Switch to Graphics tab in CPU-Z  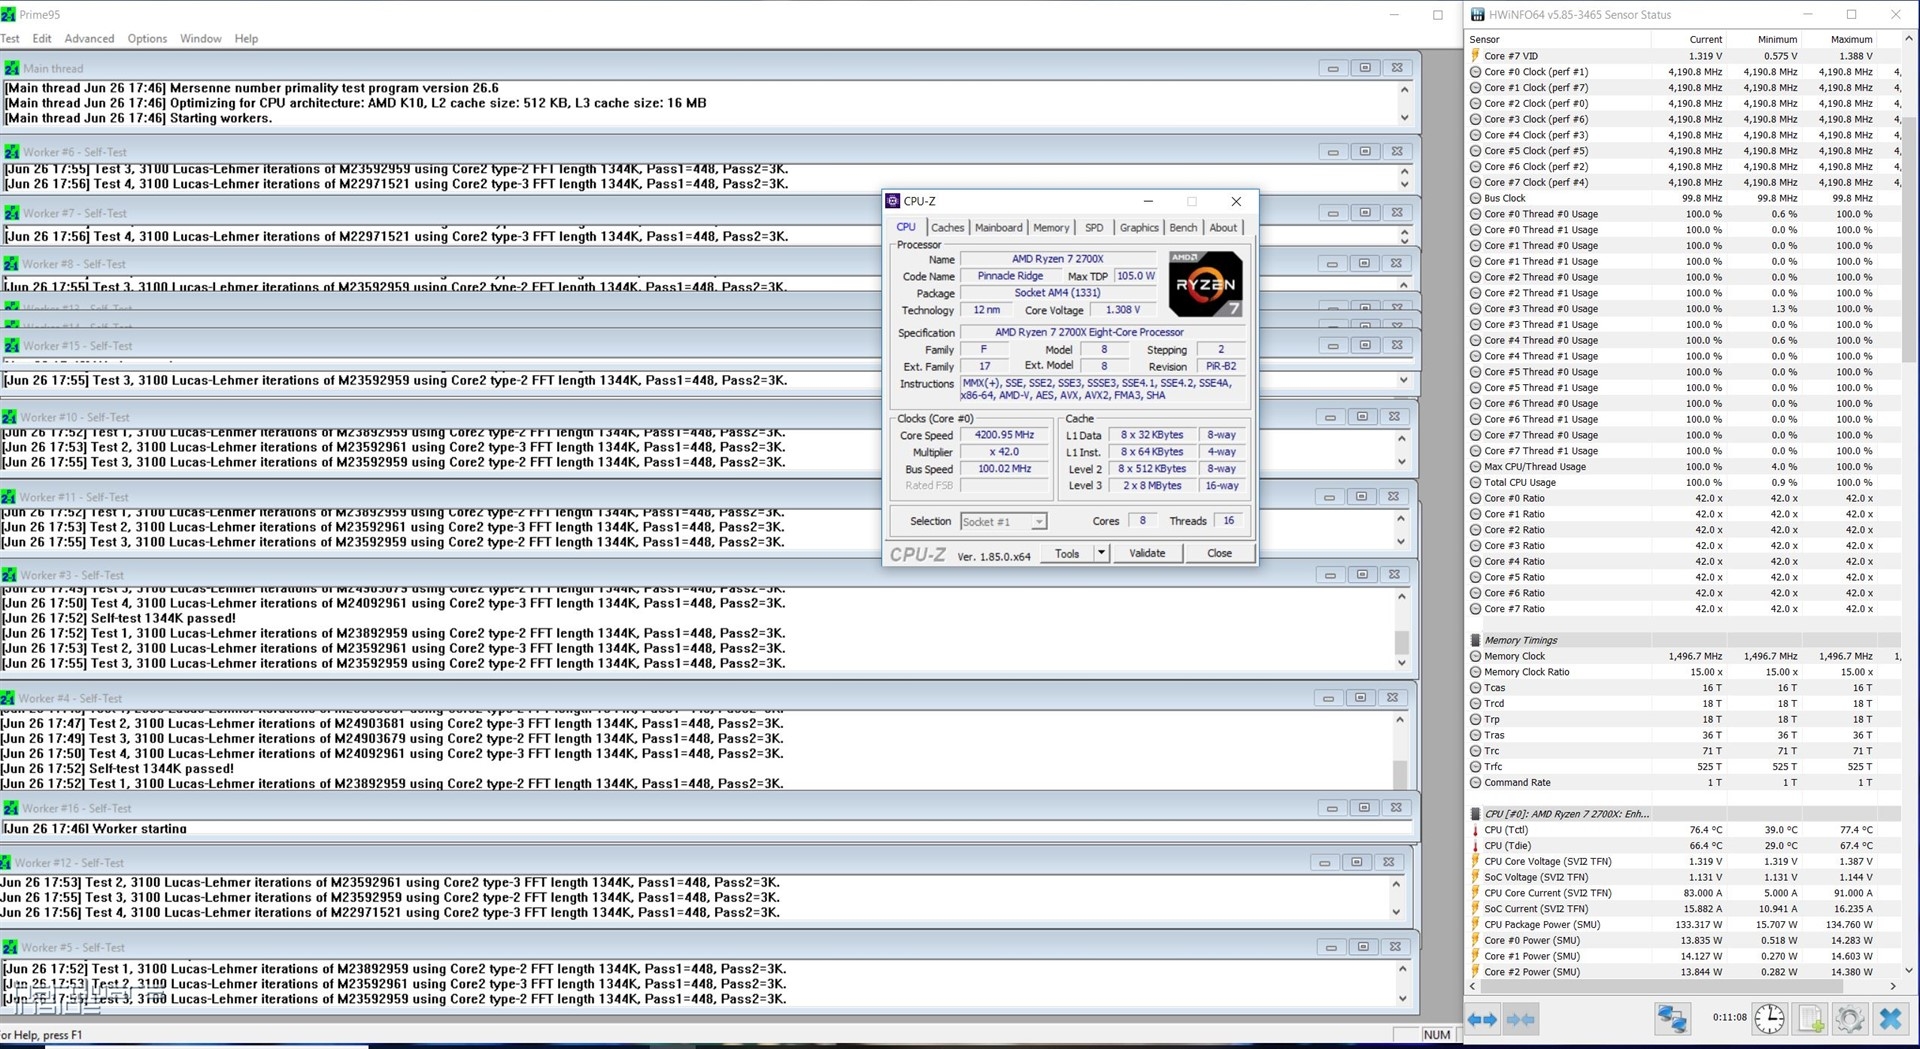[1139, 228]
